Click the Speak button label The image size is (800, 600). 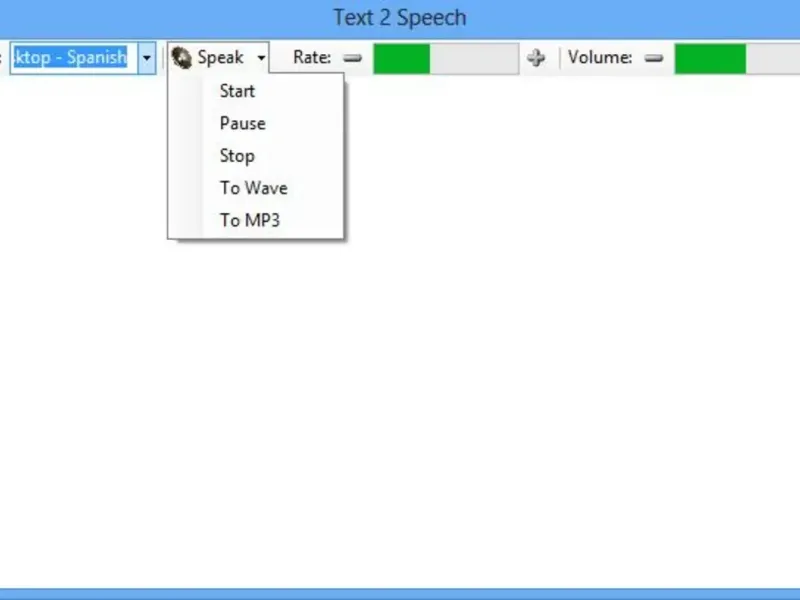[220, 57]
